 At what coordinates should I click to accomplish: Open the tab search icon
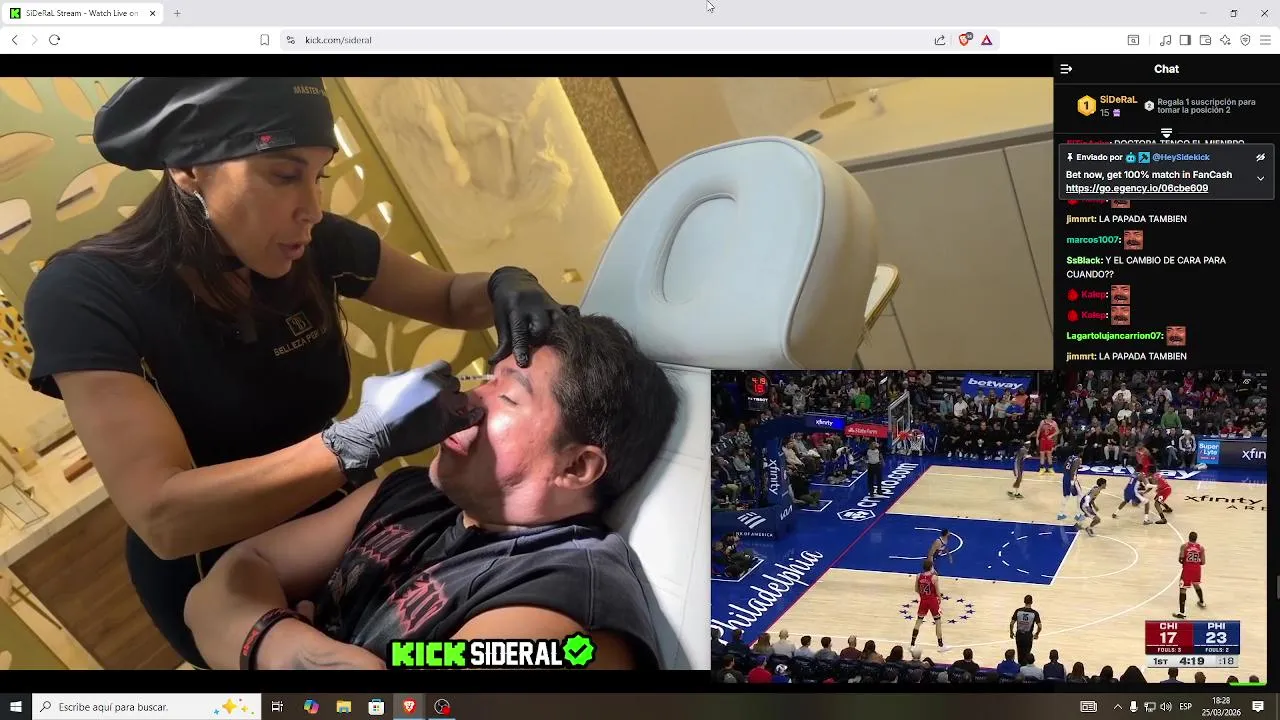click(1133, 40)
